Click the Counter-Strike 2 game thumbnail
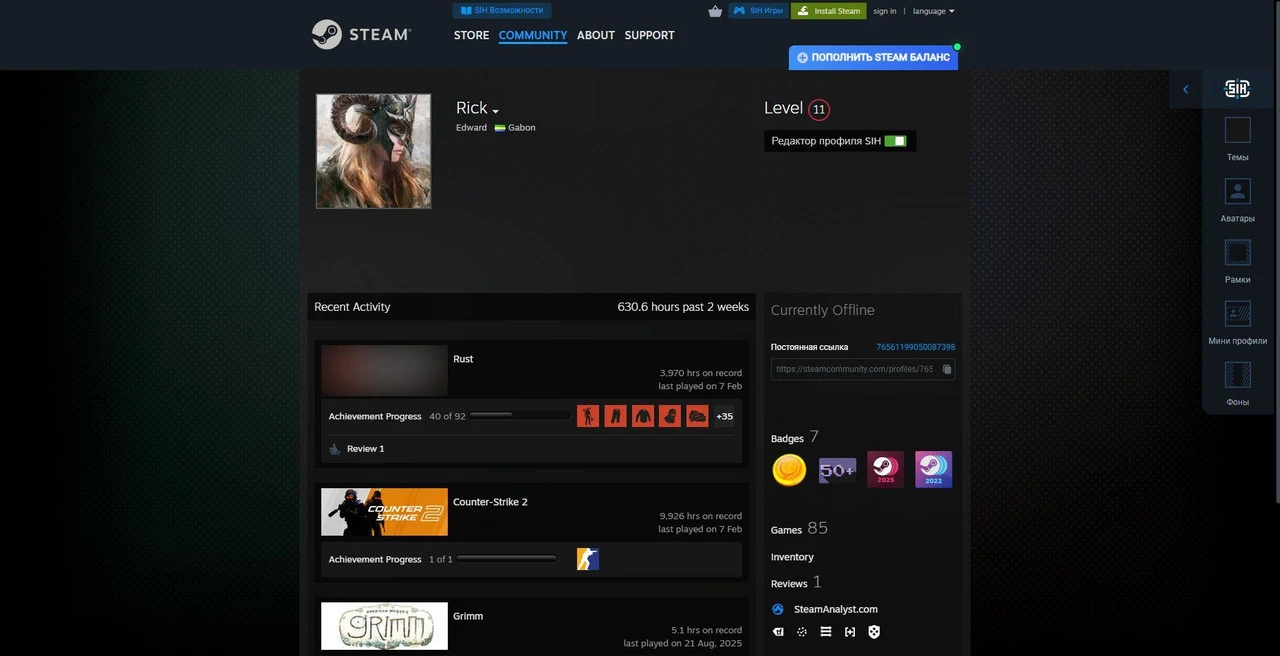The width and height of the screenshot is (1280, 656). coord(384,512)
